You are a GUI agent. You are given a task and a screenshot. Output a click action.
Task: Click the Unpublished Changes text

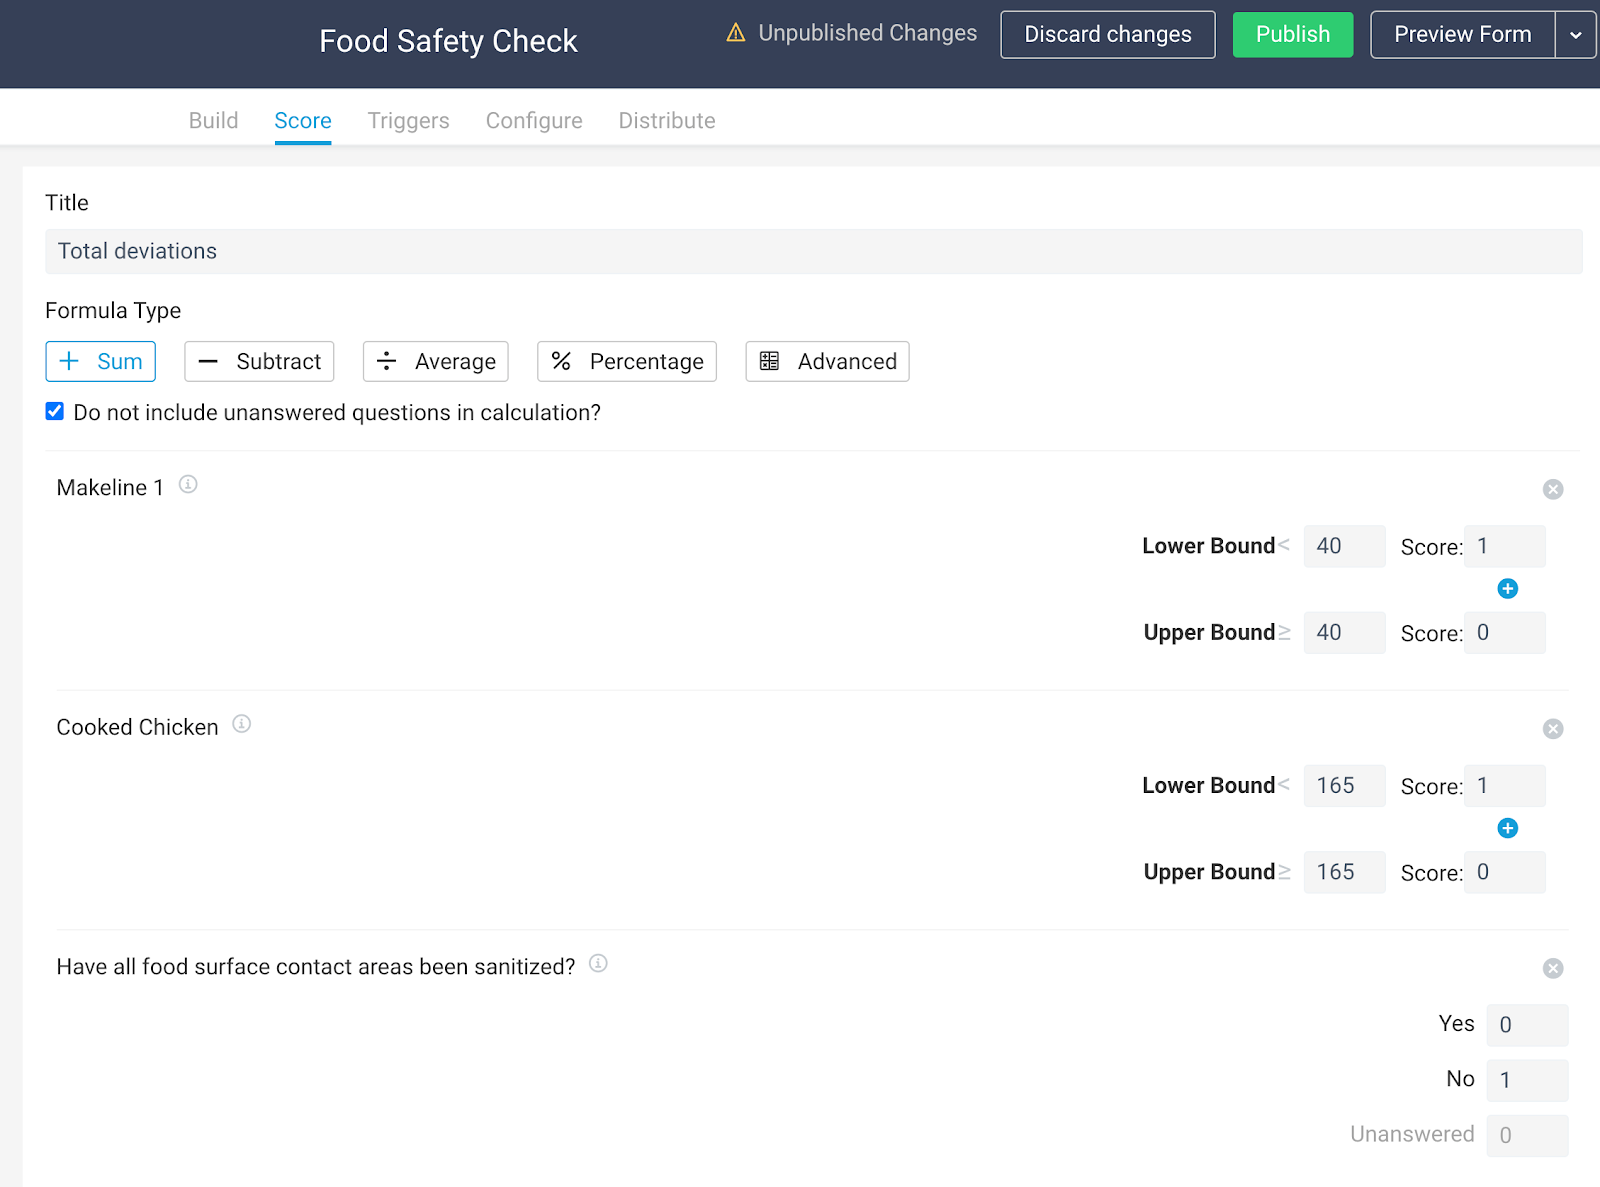[868, 33]
